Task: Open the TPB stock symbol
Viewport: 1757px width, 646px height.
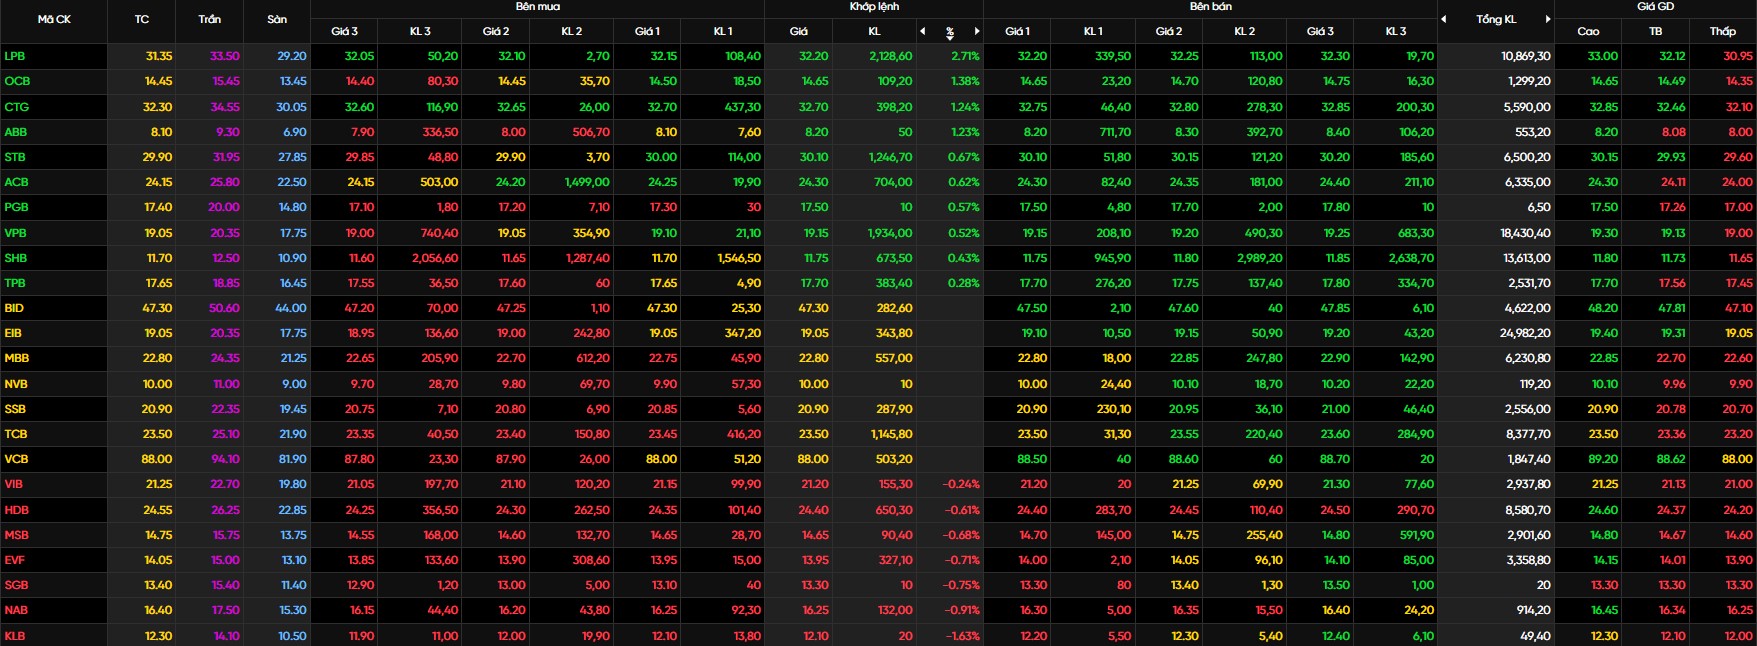Action: click(x=15, y=283)
